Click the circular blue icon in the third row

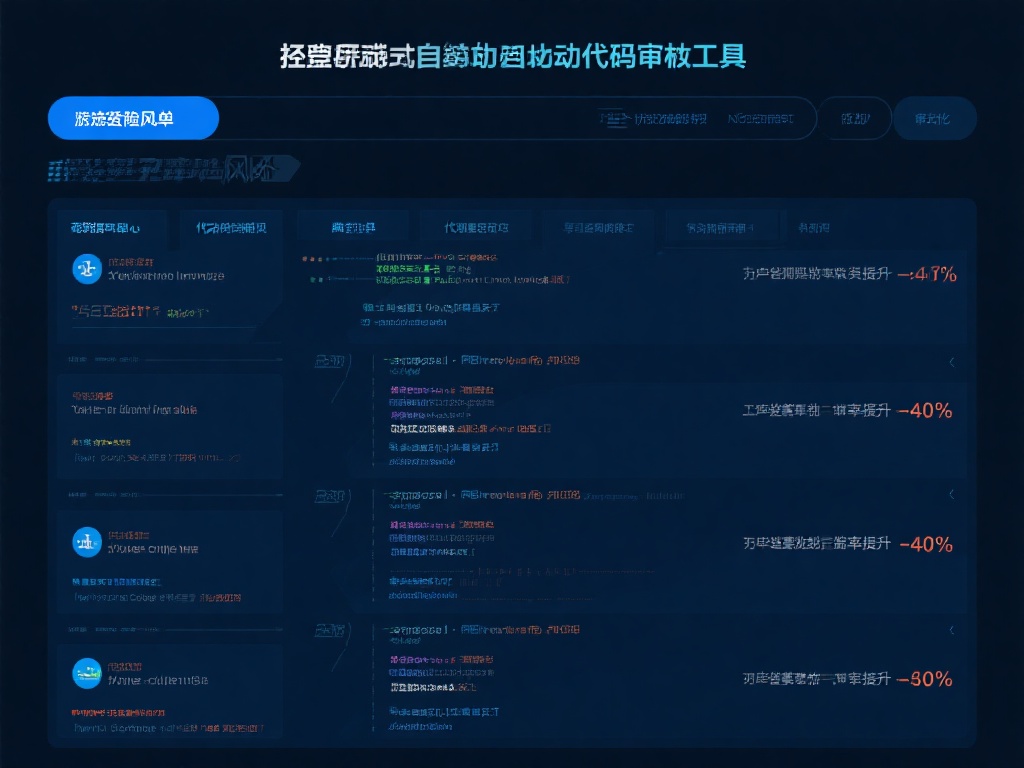[x=87, y=542]
